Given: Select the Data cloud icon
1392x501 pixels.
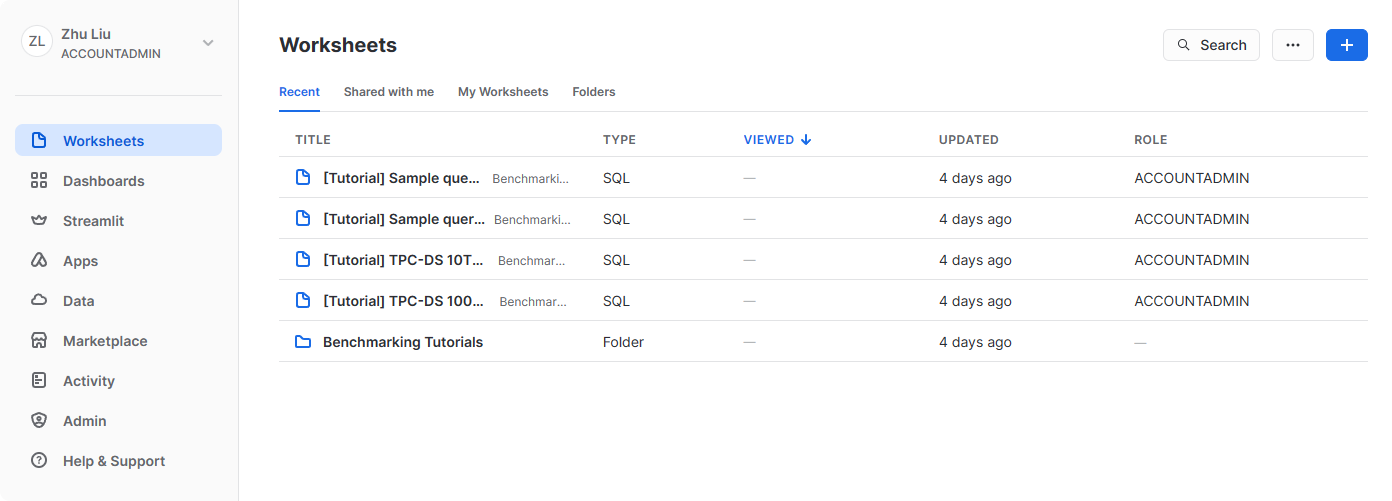Looking at the screenshot, I should [x=39, y=301].
